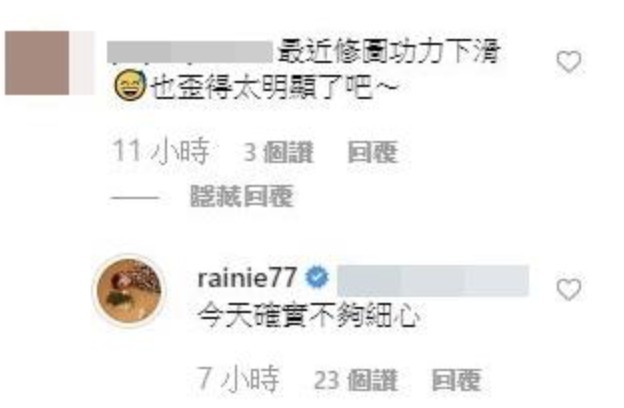The height and width of the screenshot is (408, 624).
Task: Click the dash line beside 隱藏回覆
Action: tap(135, 197)
